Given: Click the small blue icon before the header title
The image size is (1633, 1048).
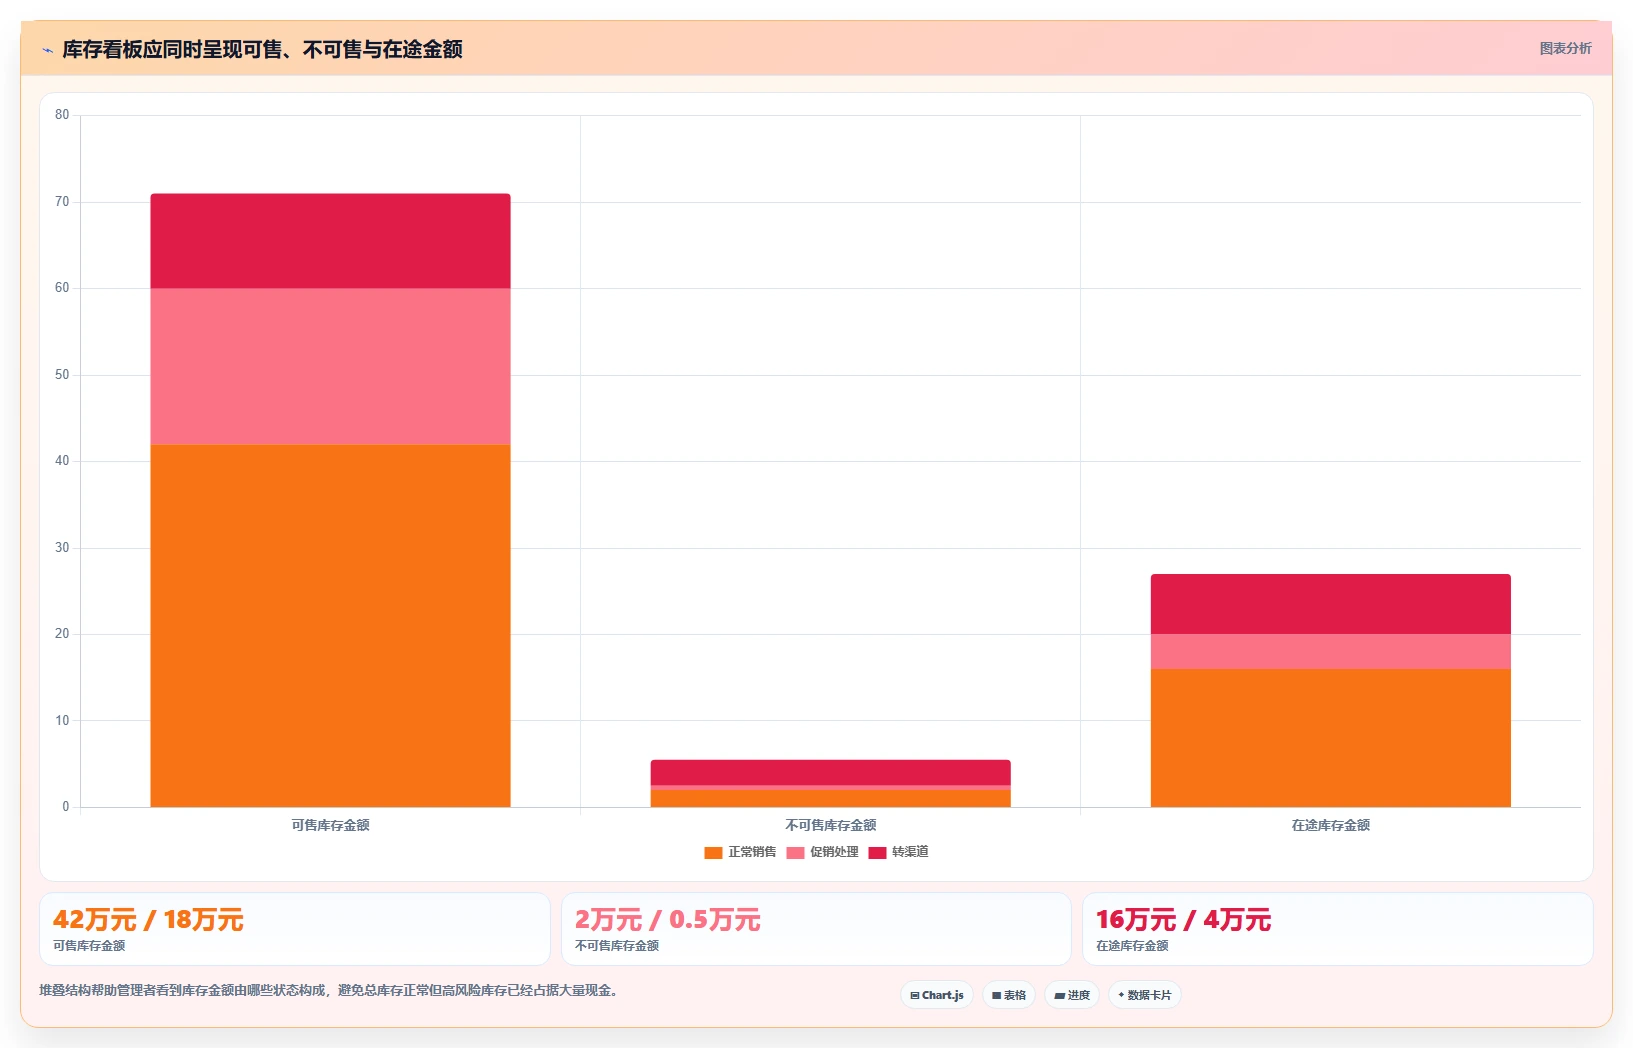Looking at the screenshot, I should point(47,50).
